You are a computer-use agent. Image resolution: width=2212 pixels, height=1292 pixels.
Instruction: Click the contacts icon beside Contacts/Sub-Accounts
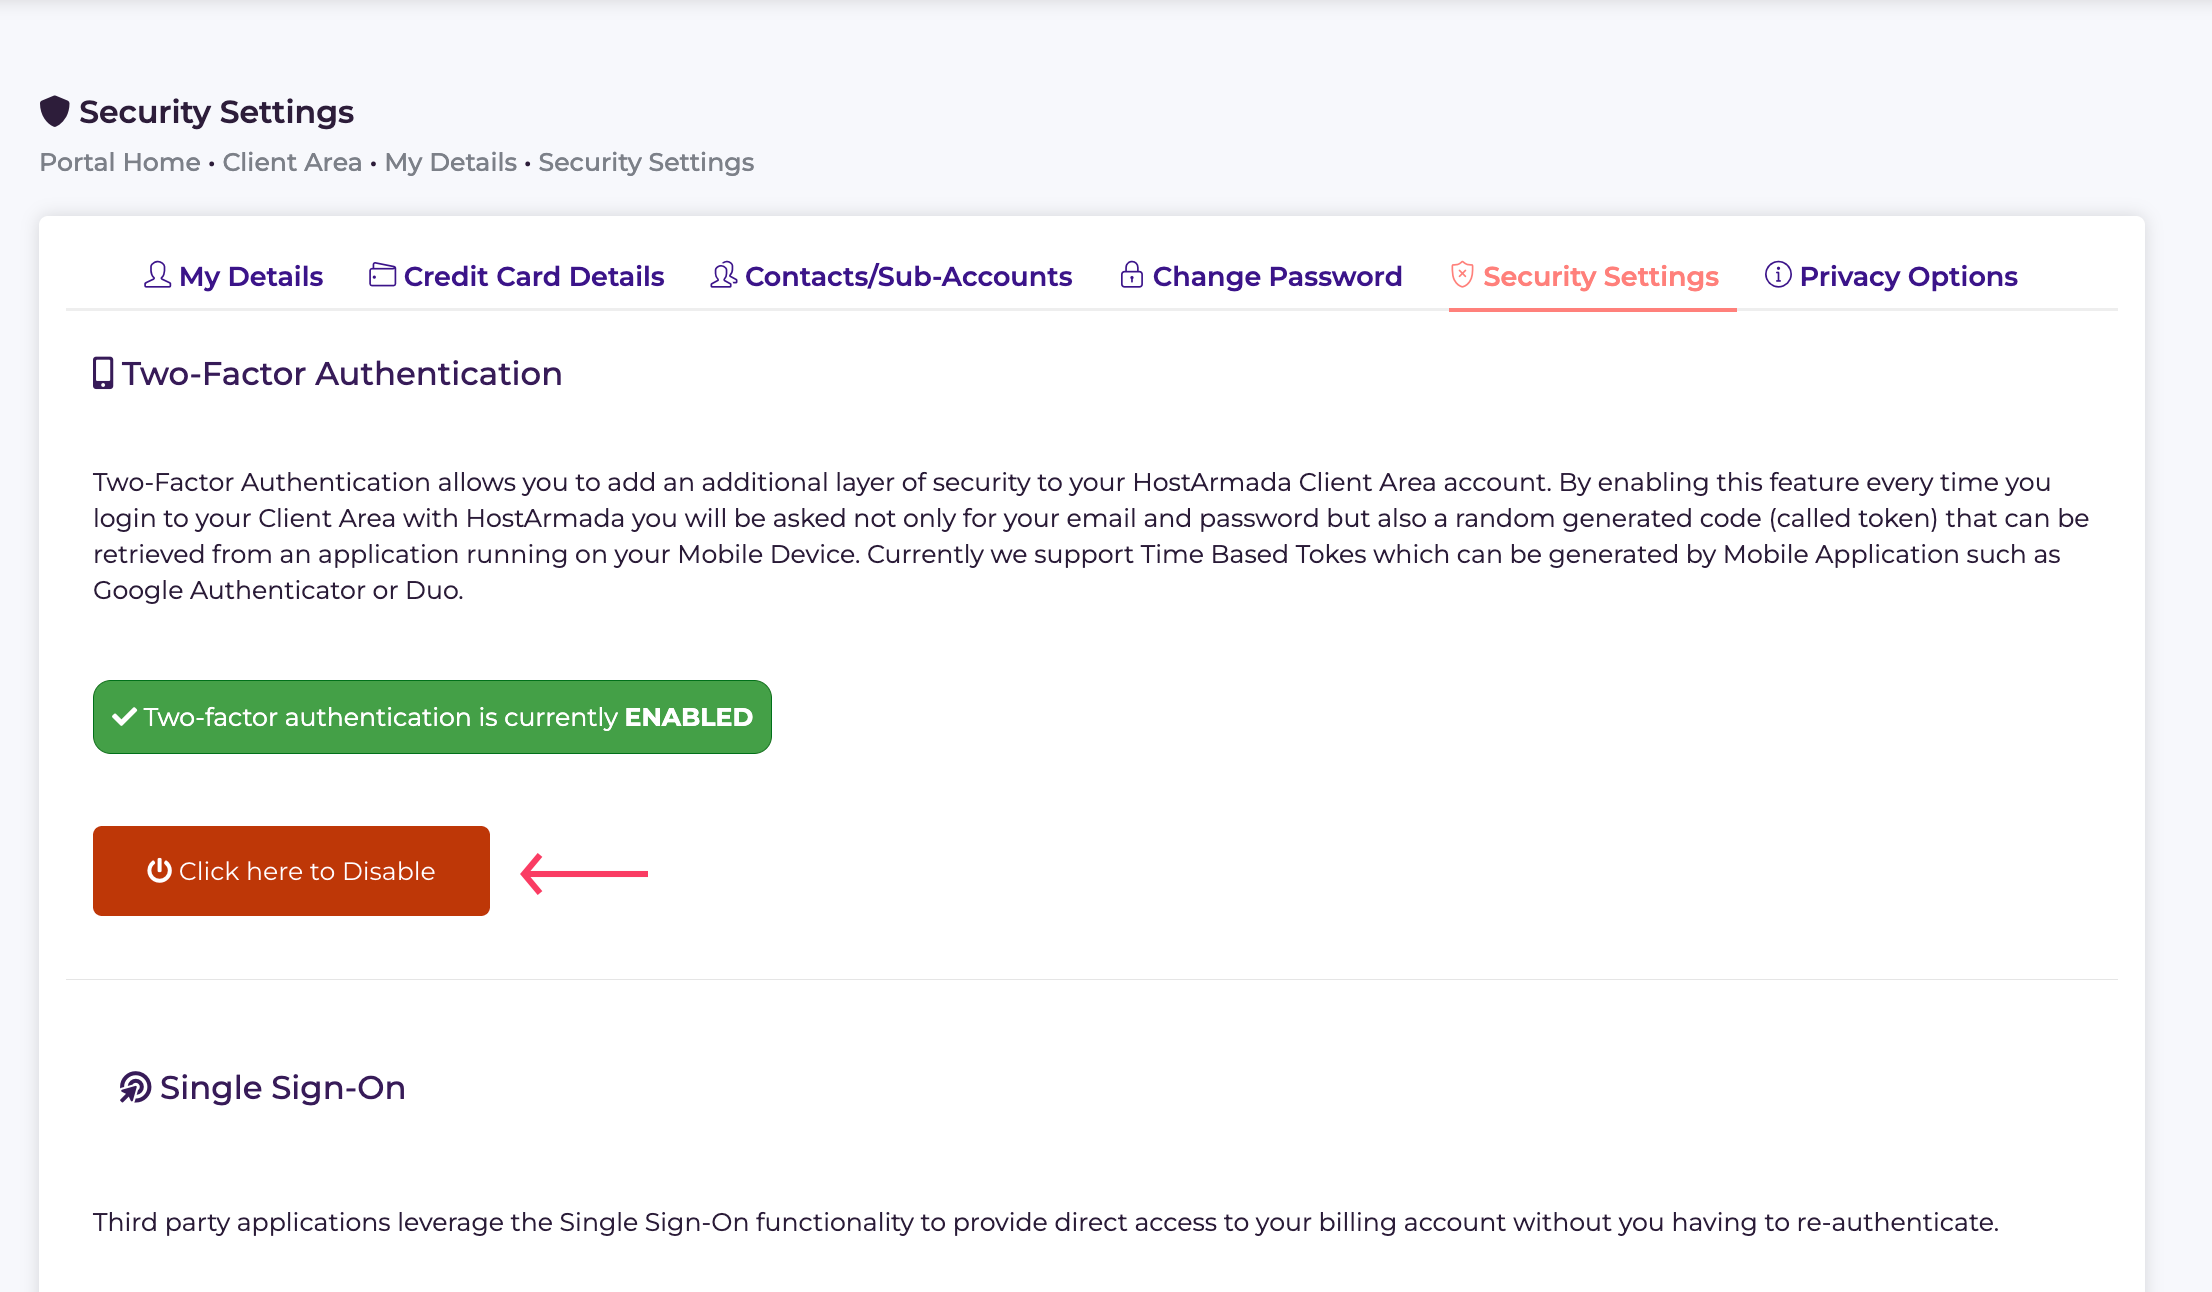coord(723,275)
